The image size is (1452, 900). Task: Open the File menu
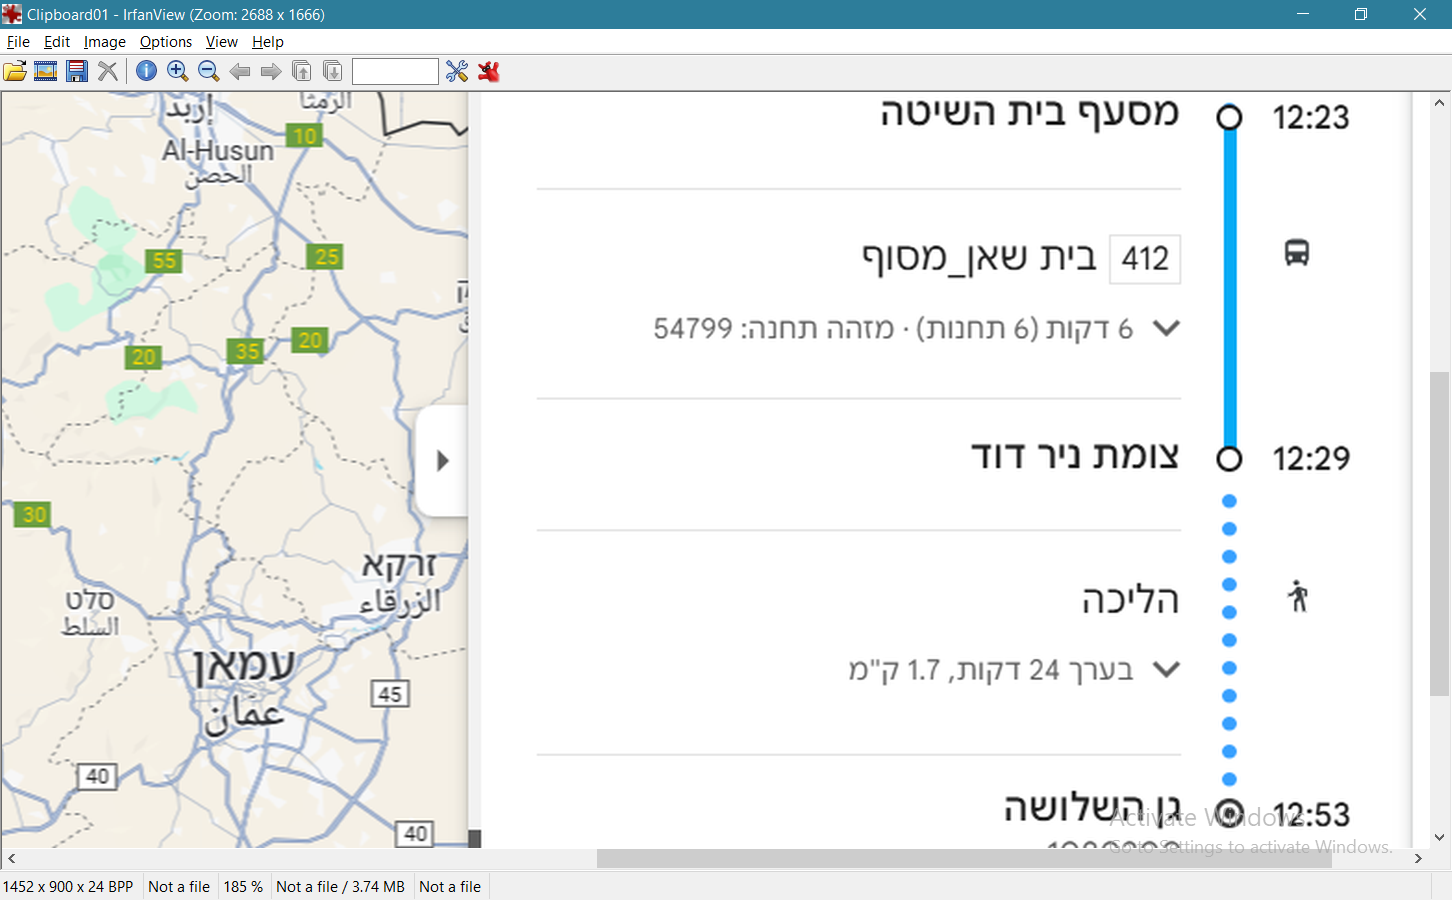point(18,42)
